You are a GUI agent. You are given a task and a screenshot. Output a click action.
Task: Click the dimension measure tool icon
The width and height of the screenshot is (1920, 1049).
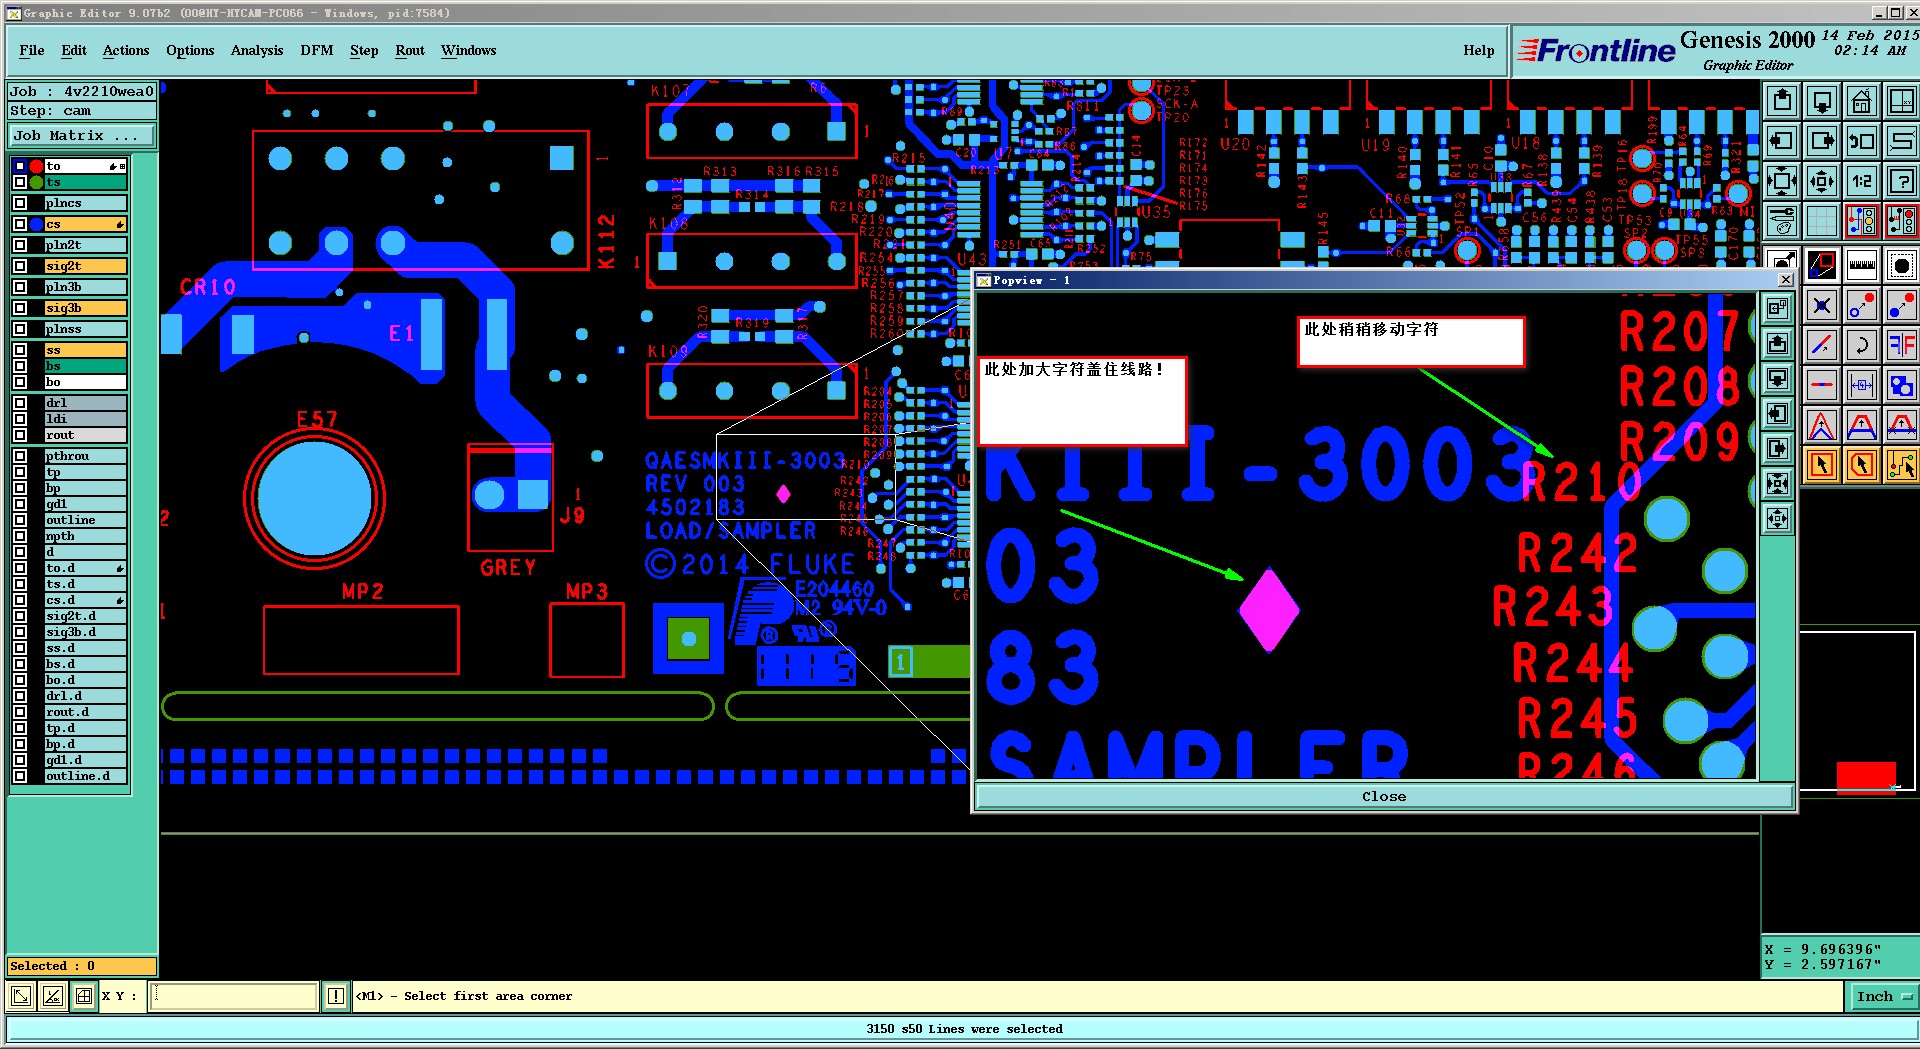tap(1861, 385)
